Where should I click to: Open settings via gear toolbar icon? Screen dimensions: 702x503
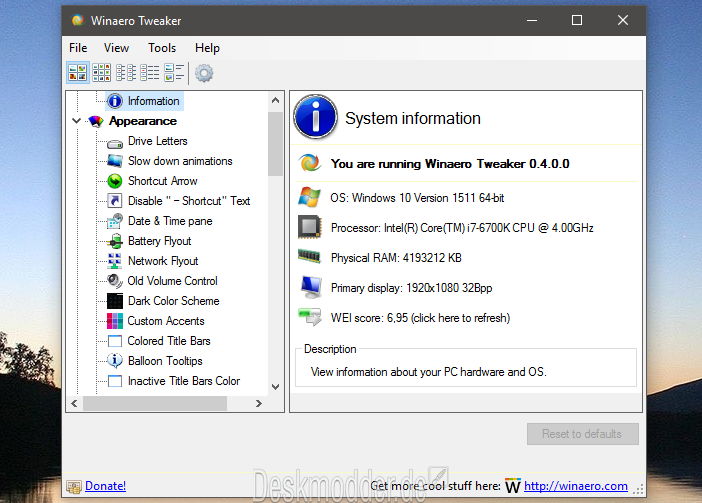[204, 73]
